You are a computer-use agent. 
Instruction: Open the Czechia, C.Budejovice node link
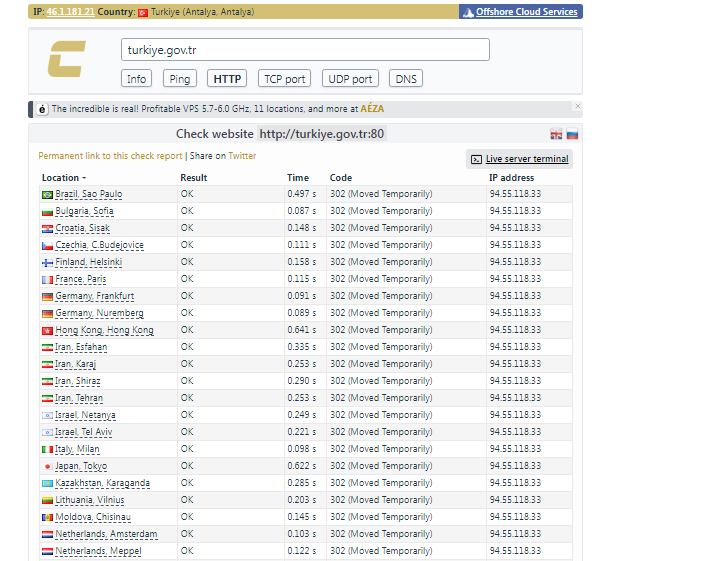99,245
